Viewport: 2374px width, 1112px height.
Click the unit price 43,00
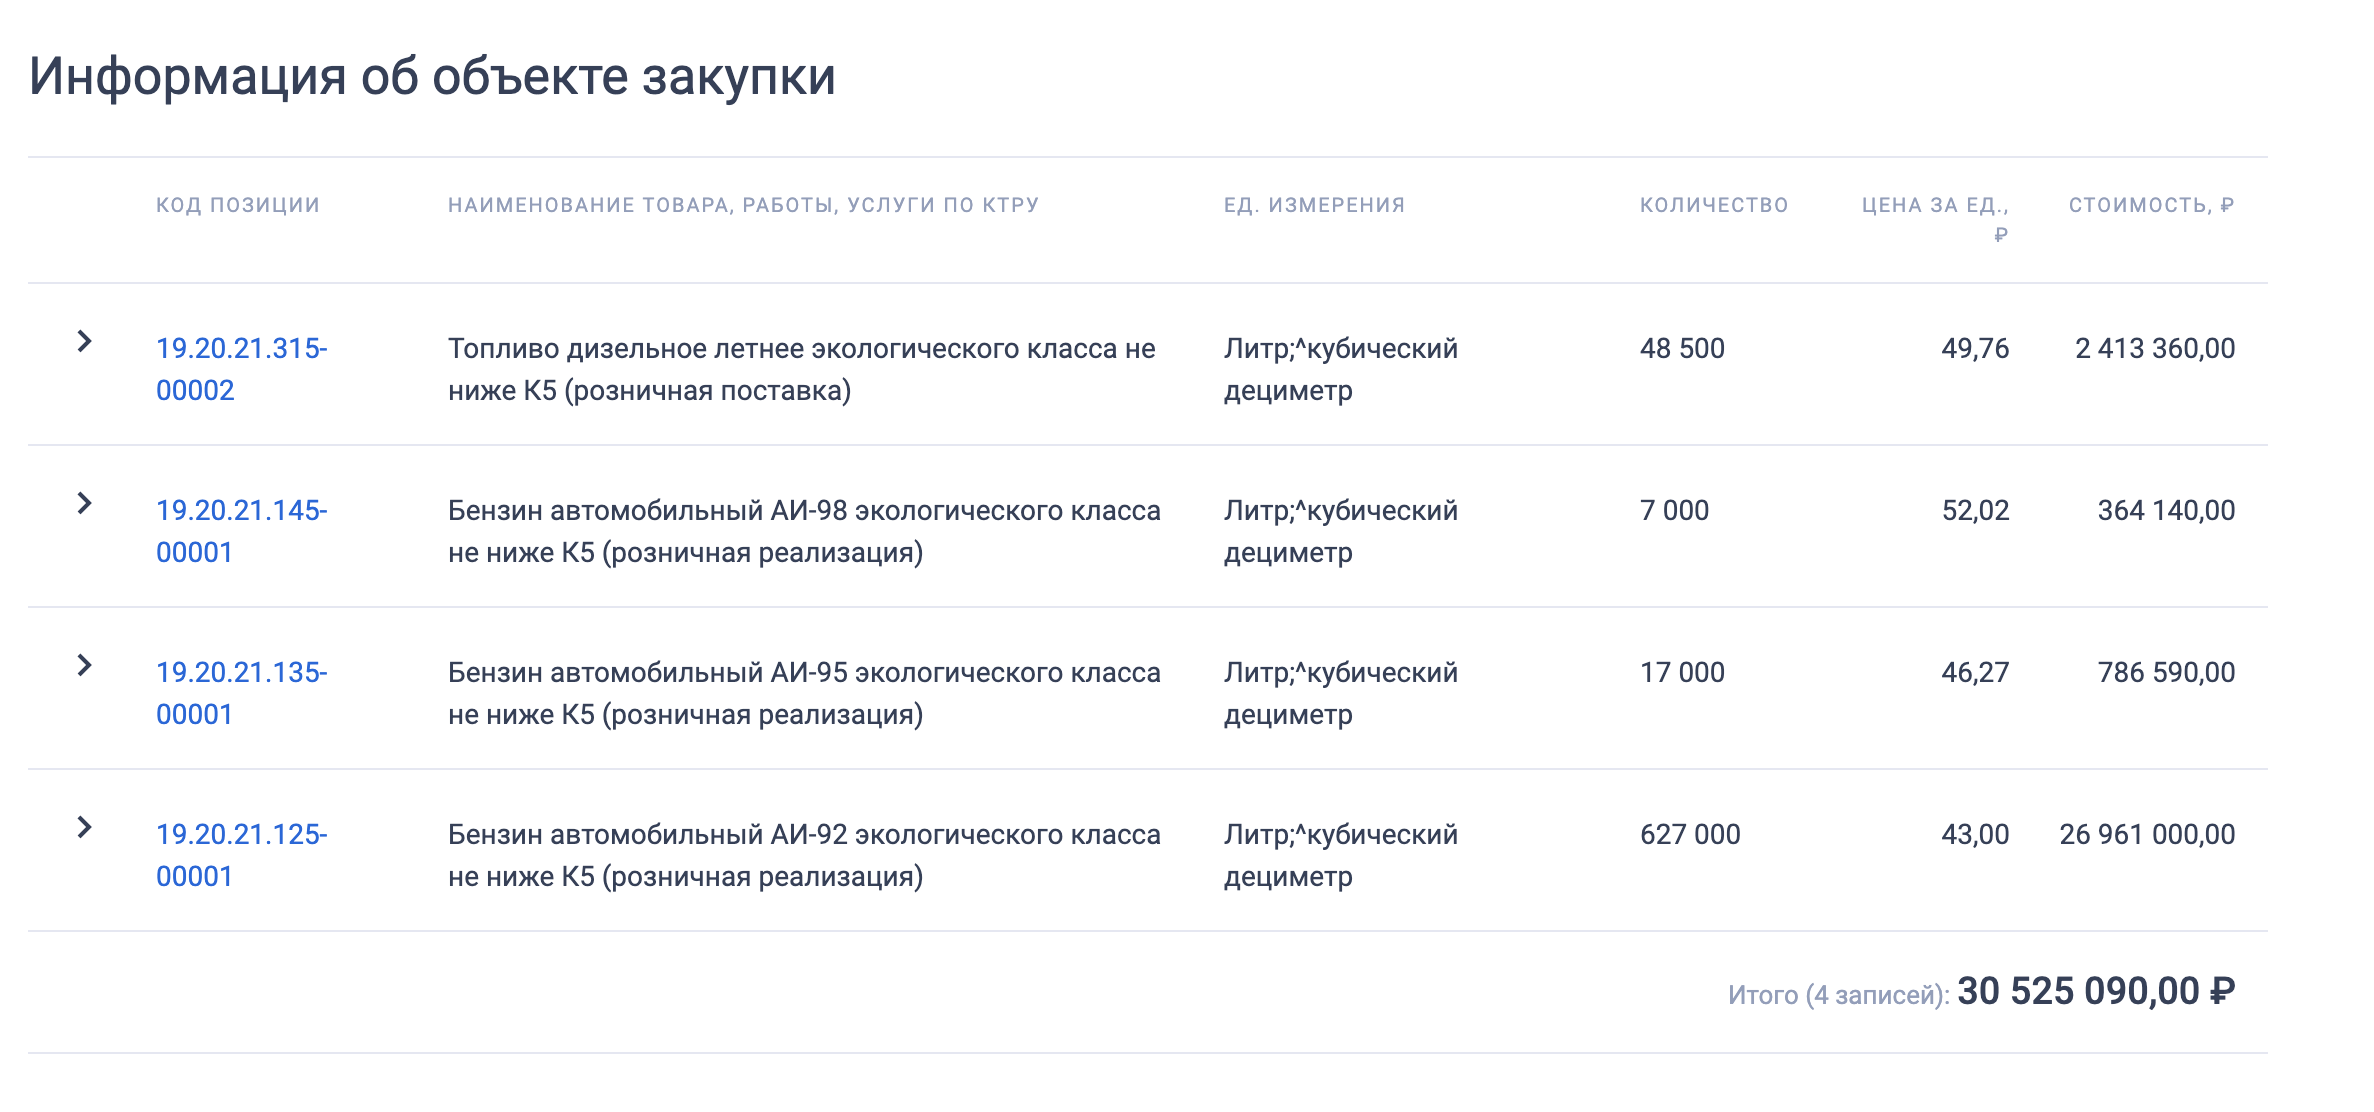1975,834
